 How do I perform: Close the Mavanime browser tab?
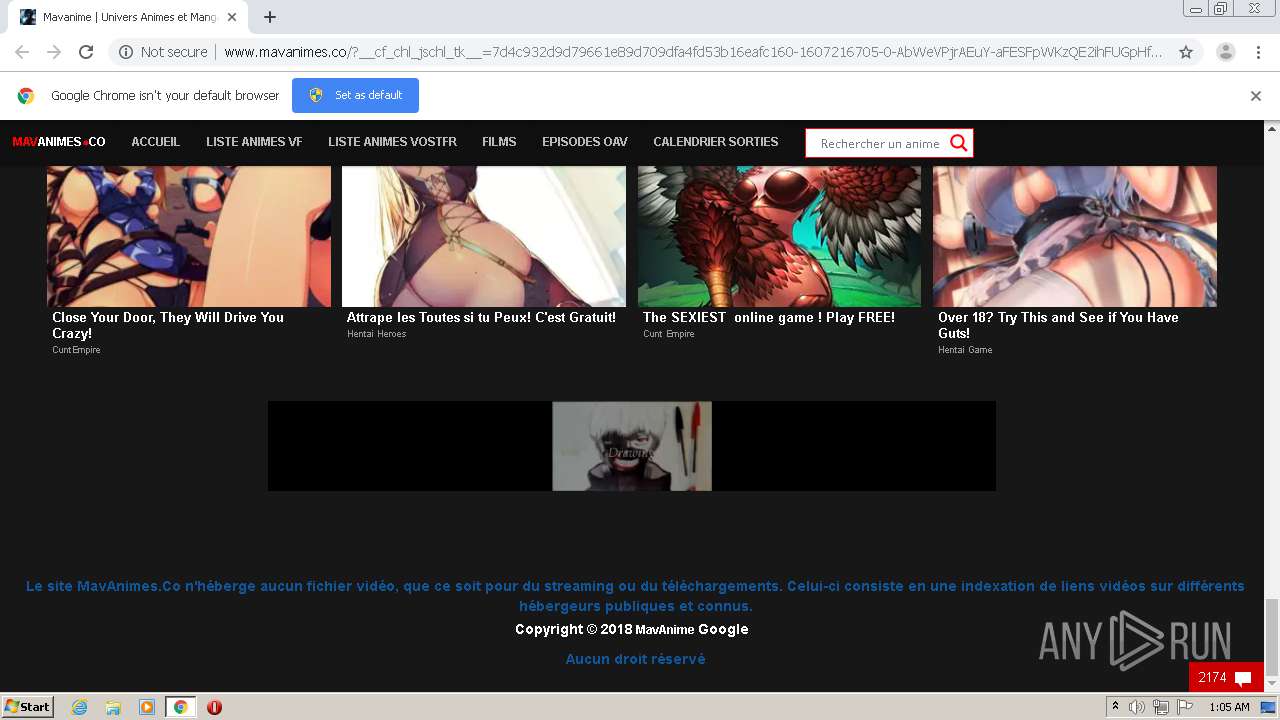[232, 17]
